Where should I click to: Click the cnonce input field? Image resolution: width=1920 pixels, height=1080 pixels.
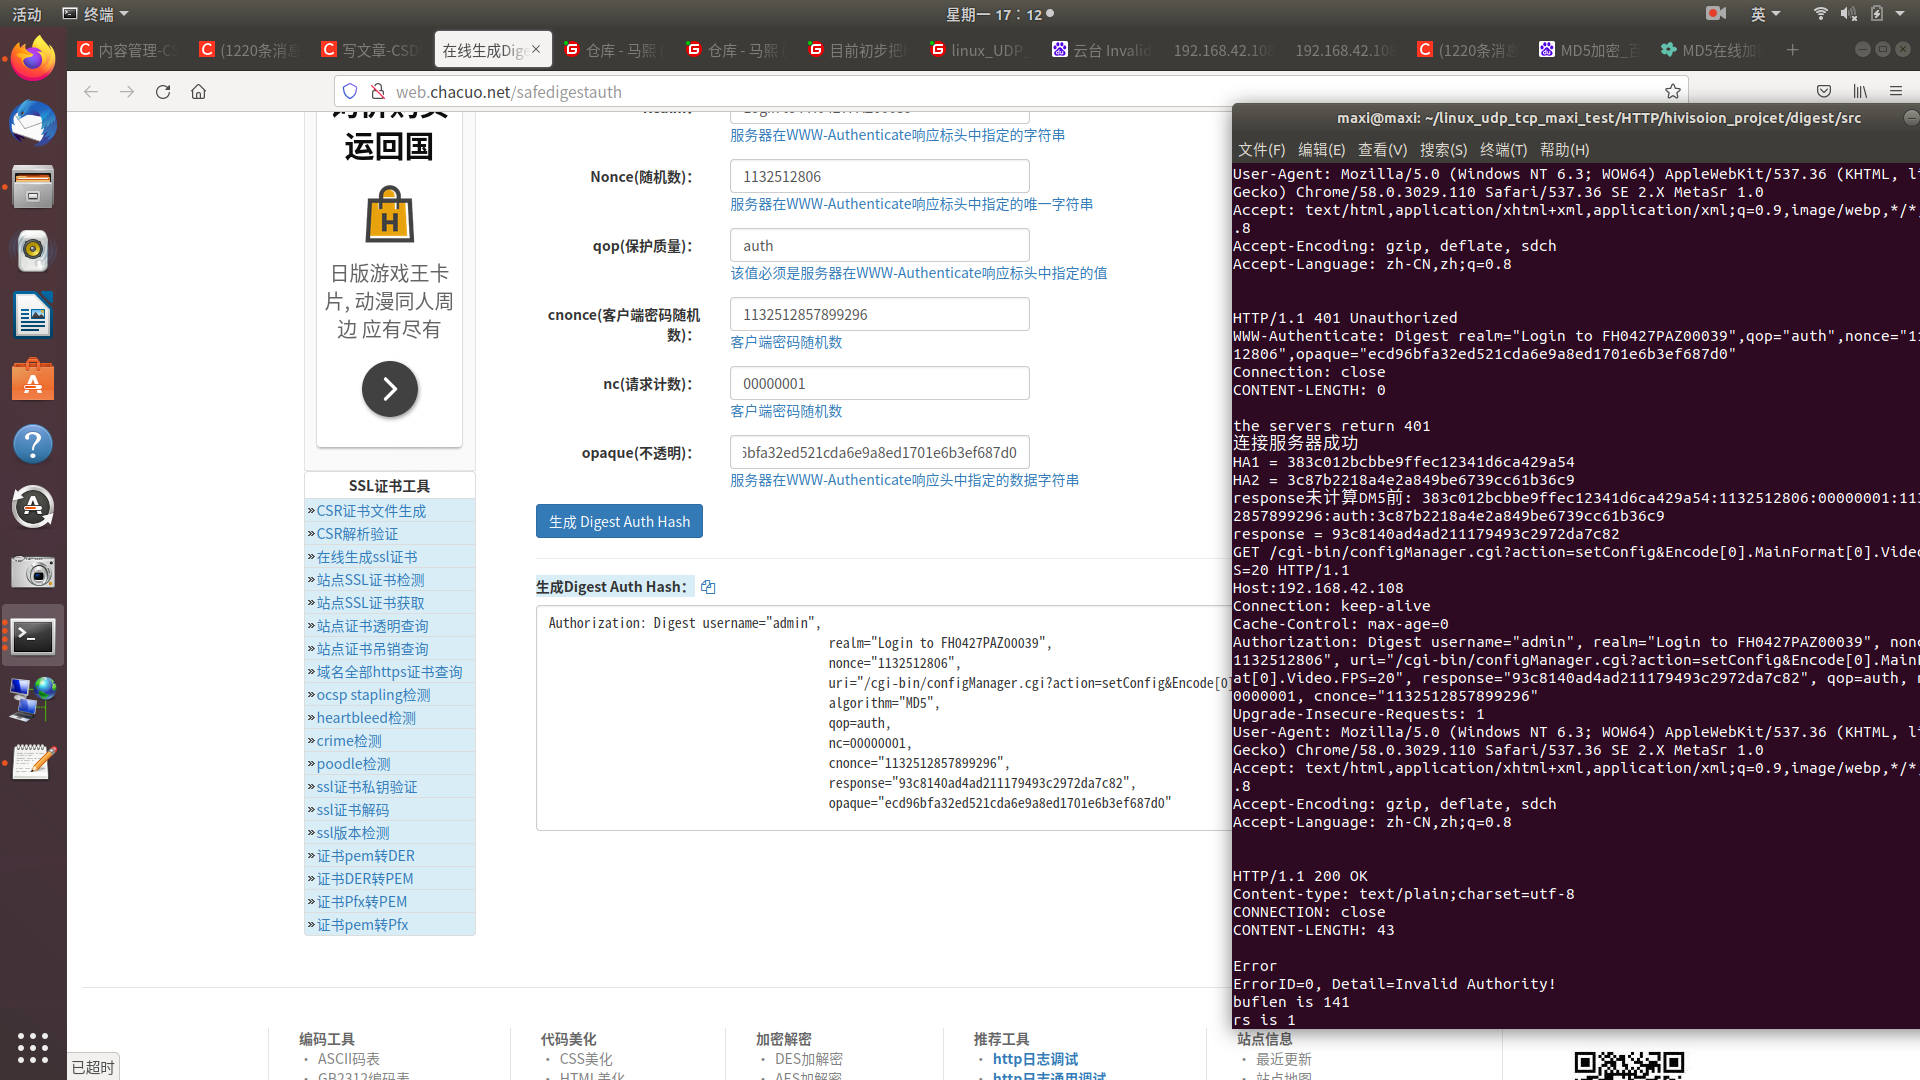point(879,314)
